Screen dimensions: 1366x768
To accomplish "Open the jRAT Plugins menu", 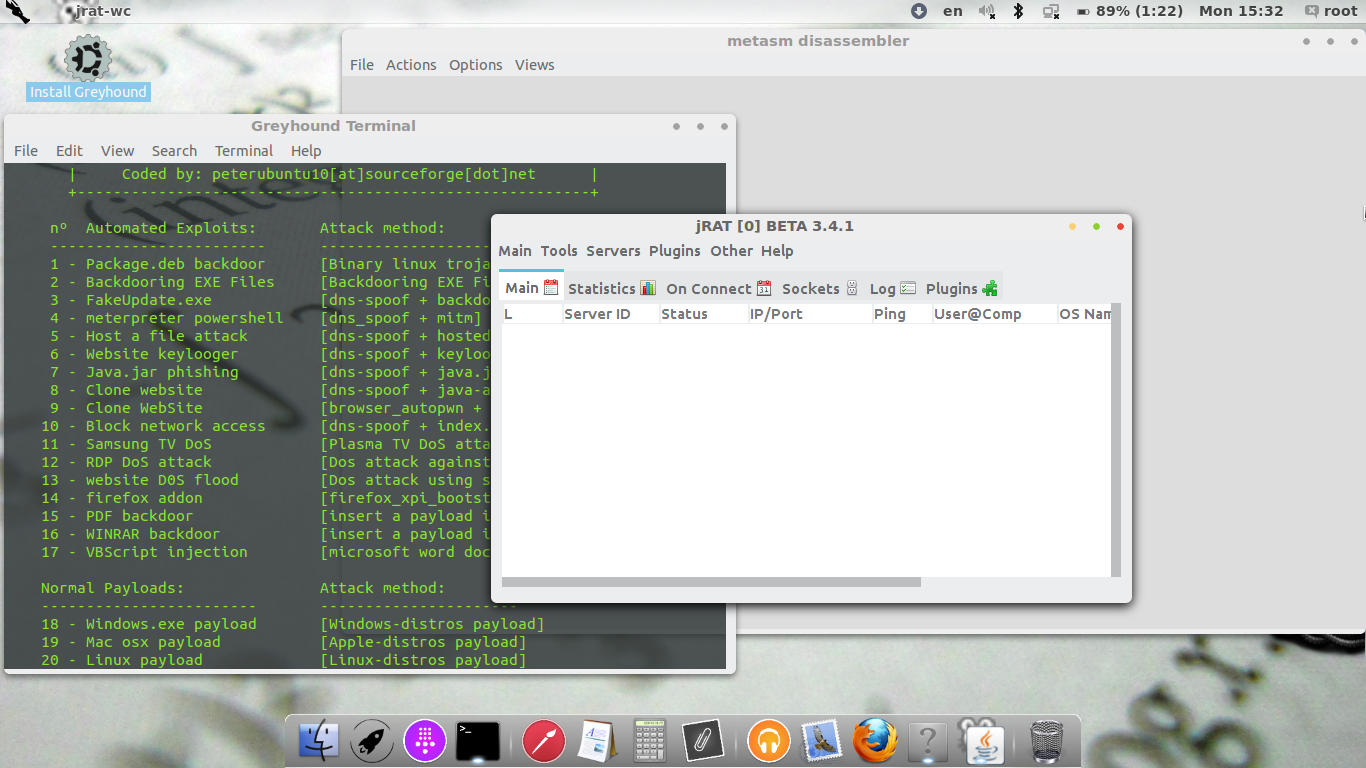I will point(675,251).
